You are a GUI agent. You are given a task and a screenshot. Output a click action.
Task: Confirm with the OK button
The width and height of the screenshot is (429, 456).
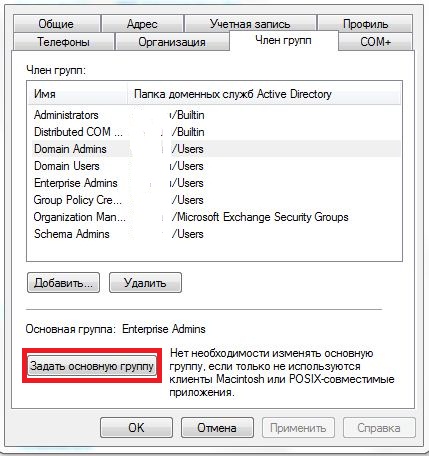pyautogui.click(x=136, y=427)
